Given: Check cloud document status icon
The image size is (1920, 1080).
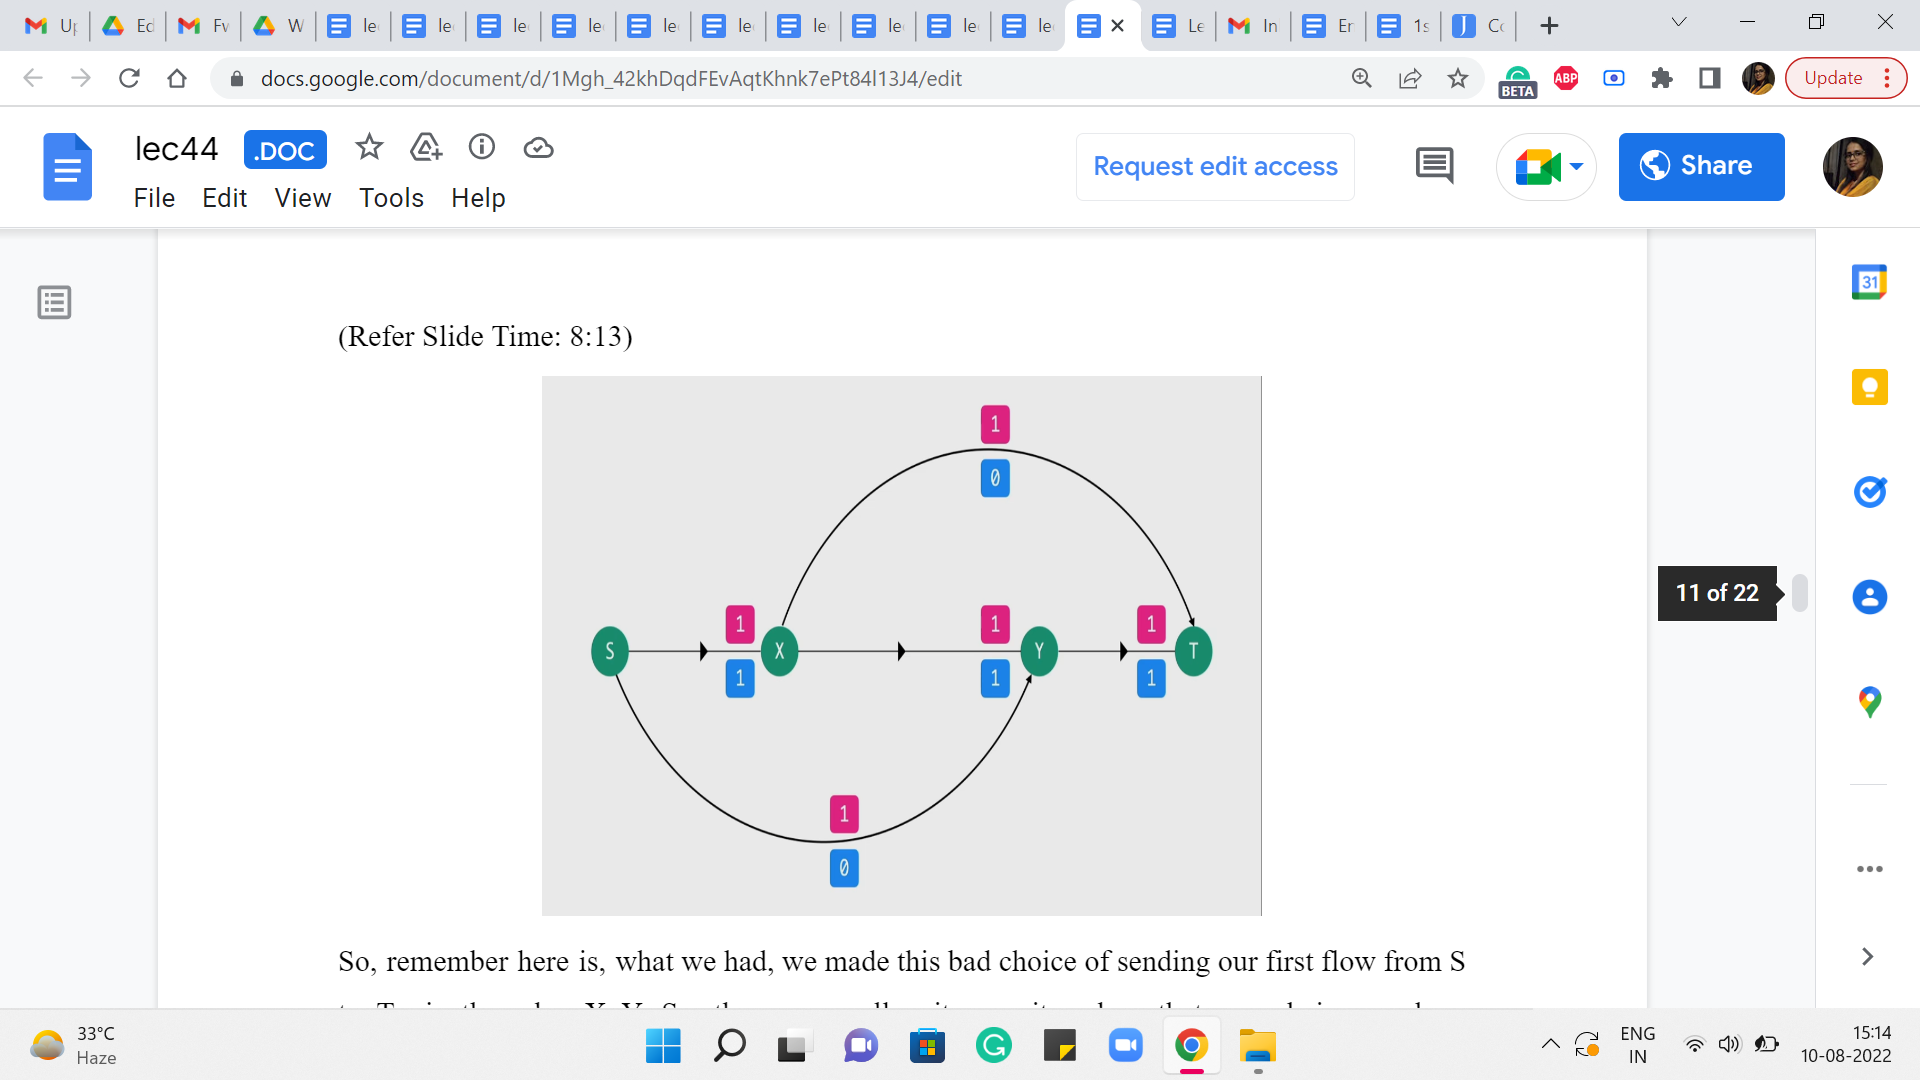Looking at the screenshot, I should (538, 148).
